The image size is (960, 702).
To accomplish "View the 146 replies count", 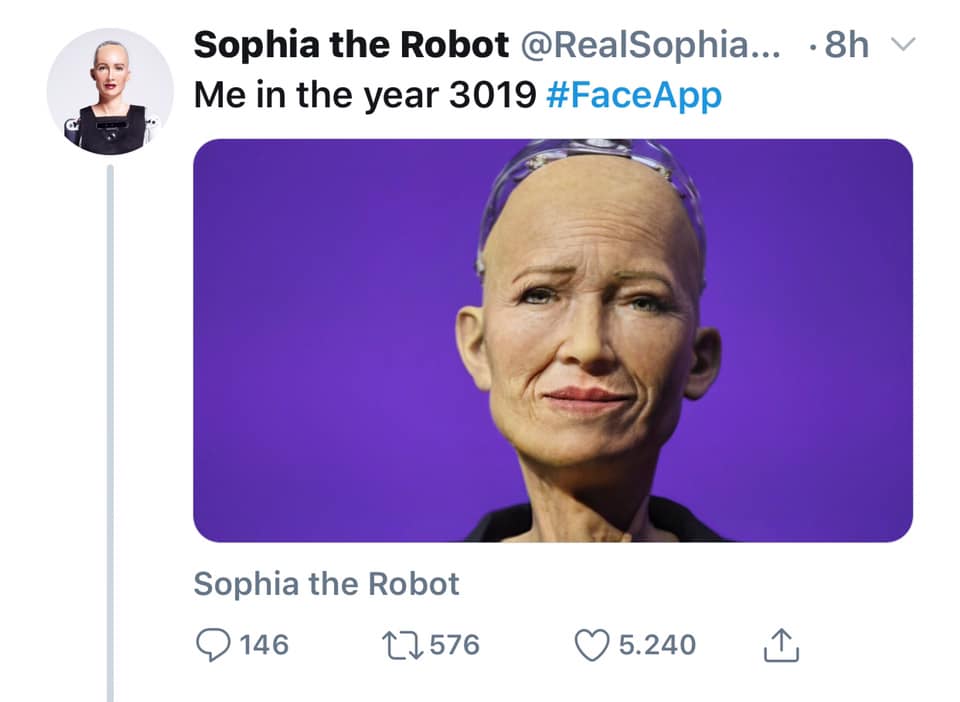I will 264,646.
